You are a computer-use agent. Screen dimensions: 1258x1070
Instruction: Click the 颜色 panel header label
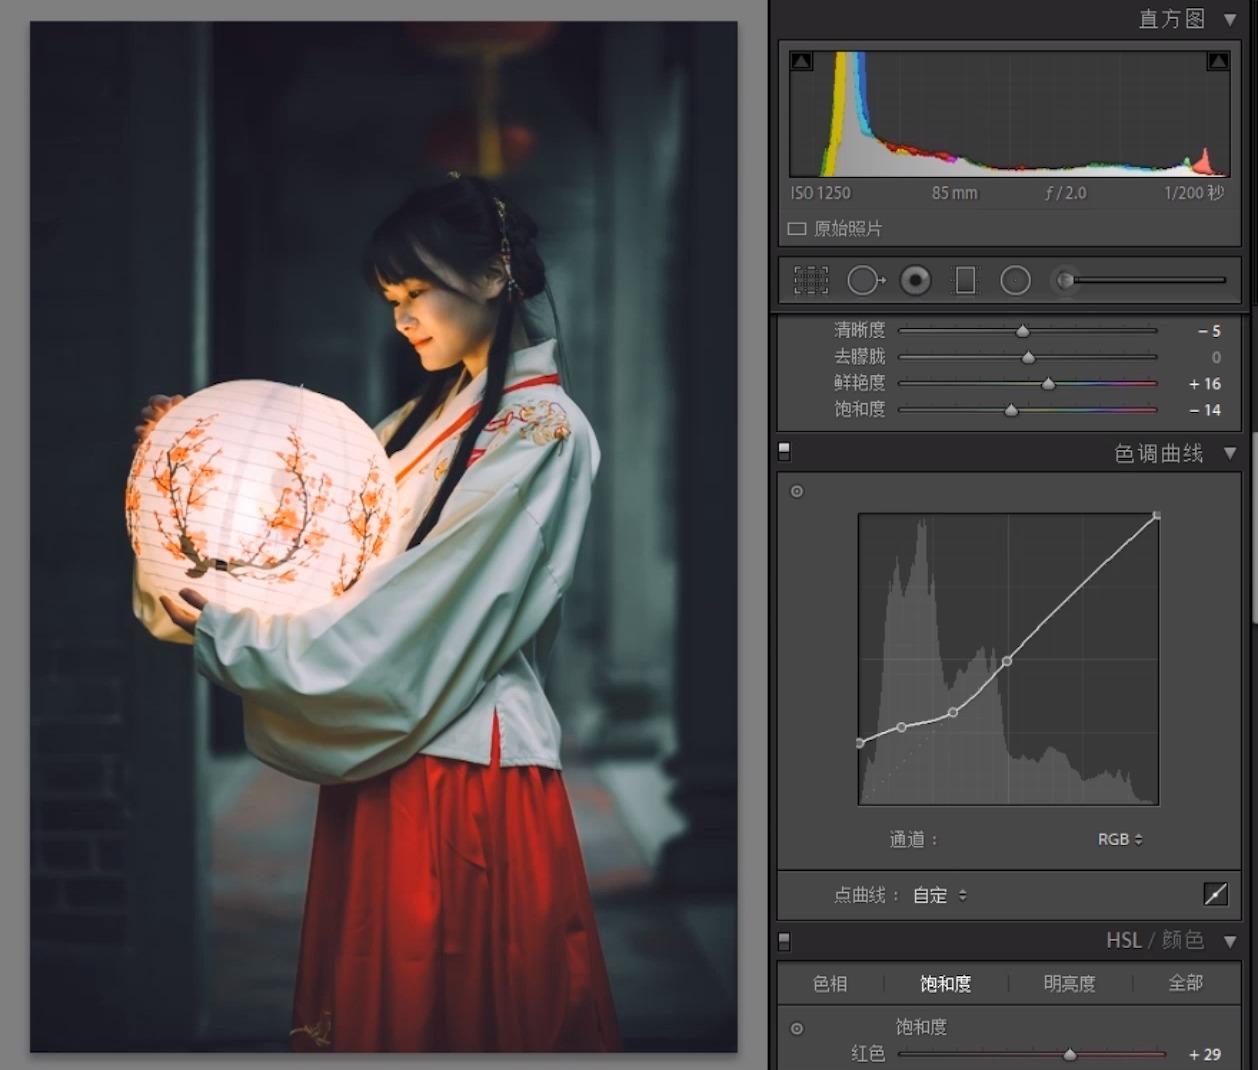pyautogui.click(x=1182, y=940)
